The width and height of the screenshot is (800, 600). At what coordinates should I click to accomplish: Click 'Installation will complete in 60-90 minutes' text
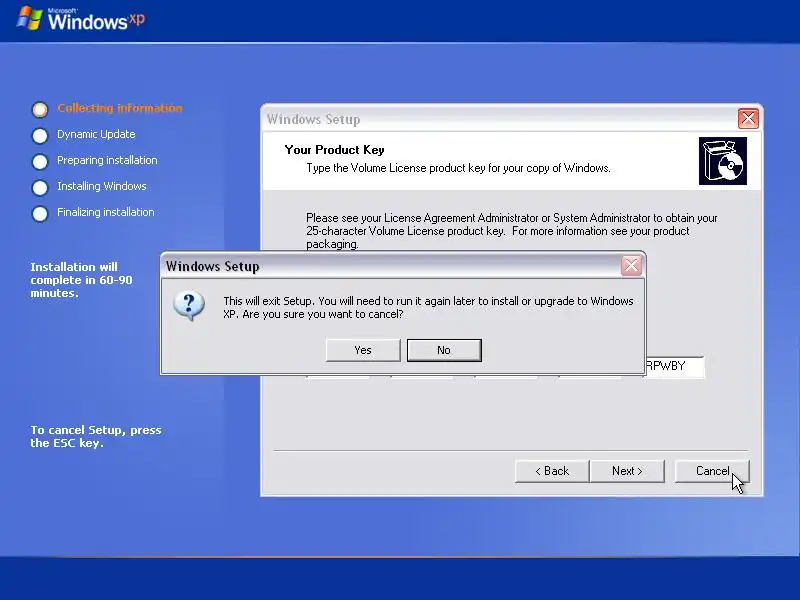81,280
